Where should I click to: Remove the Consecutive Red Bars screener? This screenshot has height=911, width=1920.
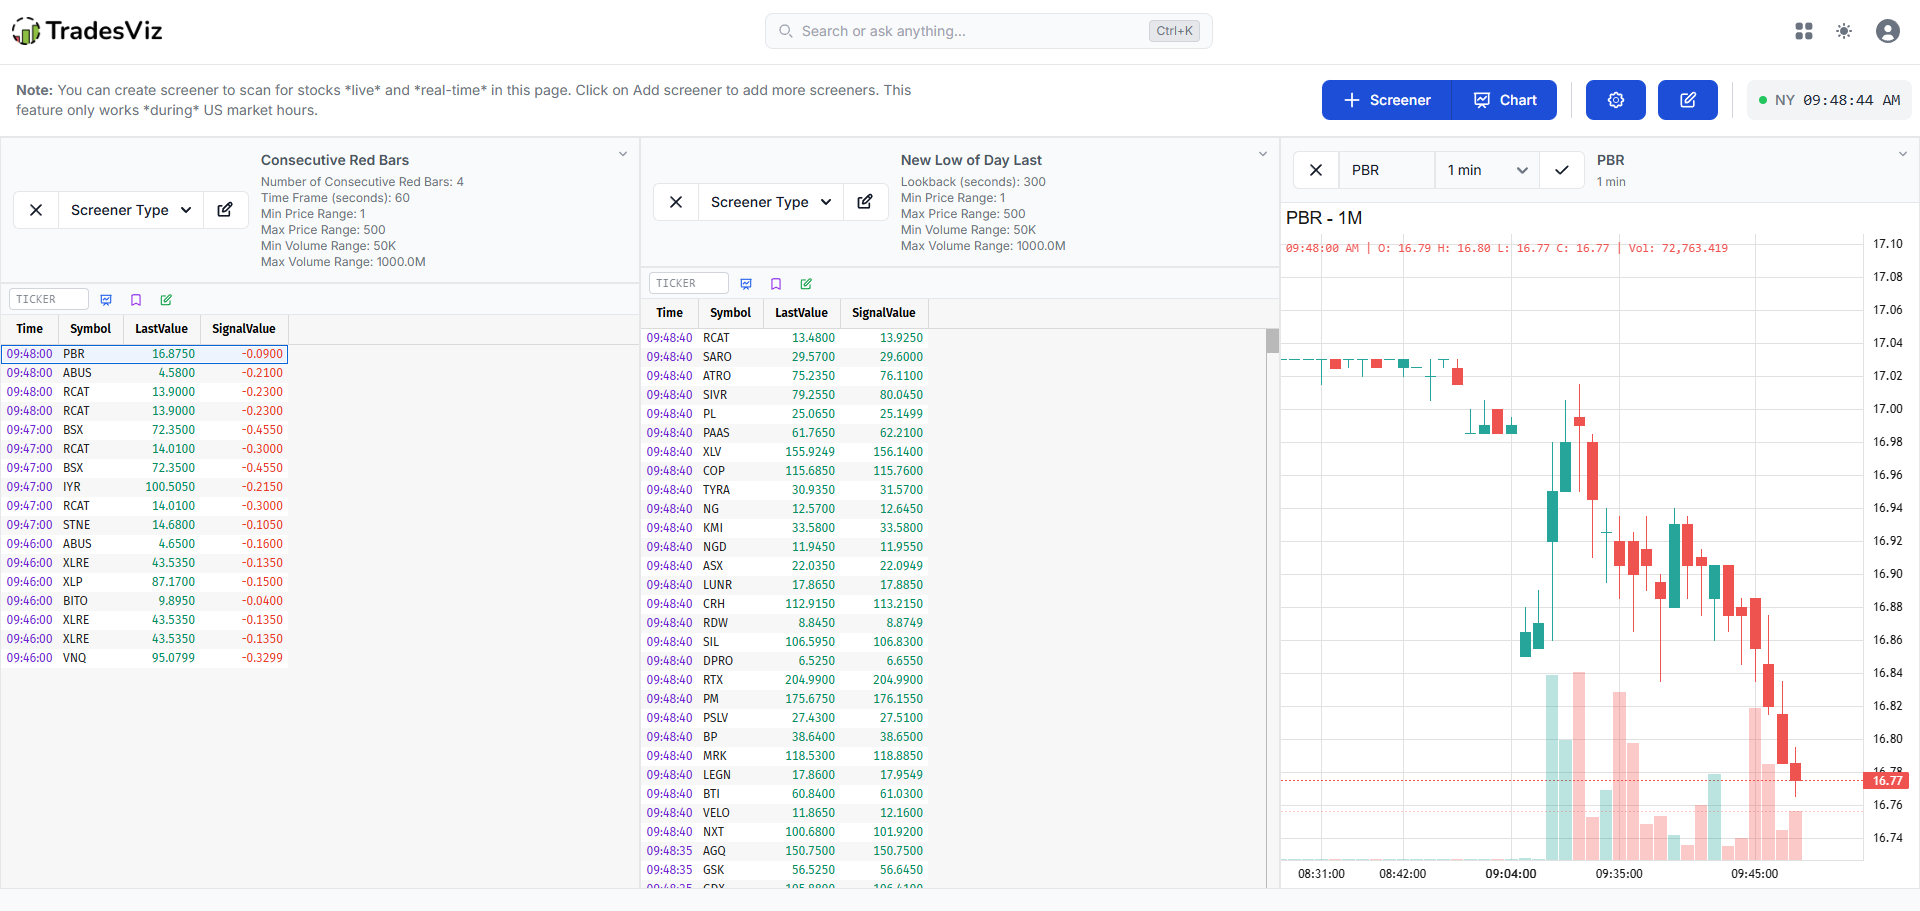tap(36, 210)
